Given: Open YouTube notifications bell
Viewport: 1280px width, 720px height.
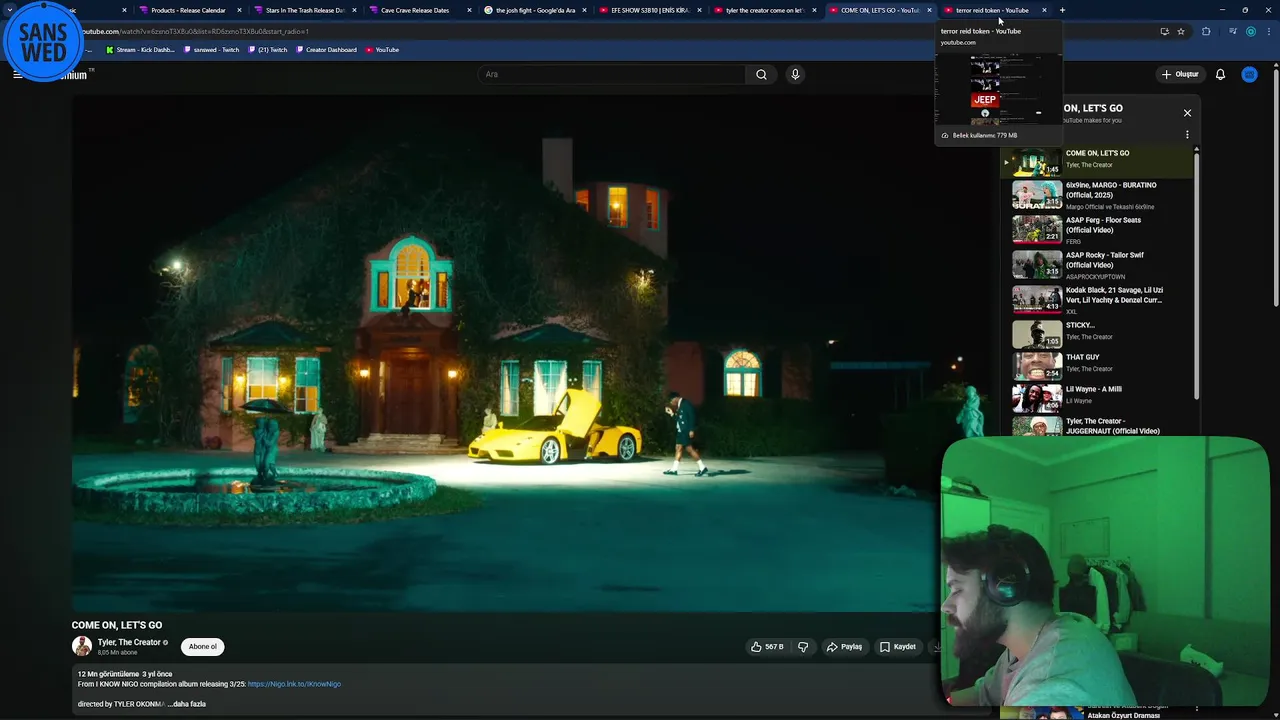Looking at the screenshot, I should 1220,74.
